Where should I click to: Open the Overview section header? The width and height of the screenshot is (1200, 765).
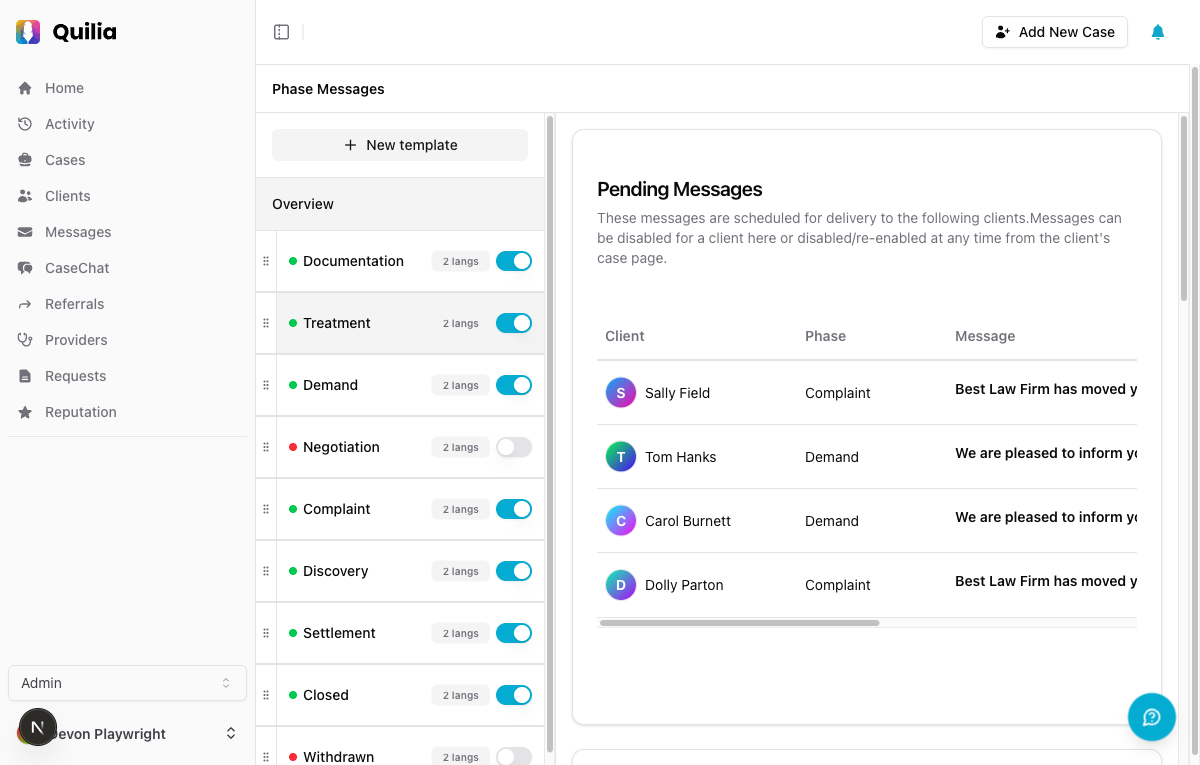(x=302, y=203)
